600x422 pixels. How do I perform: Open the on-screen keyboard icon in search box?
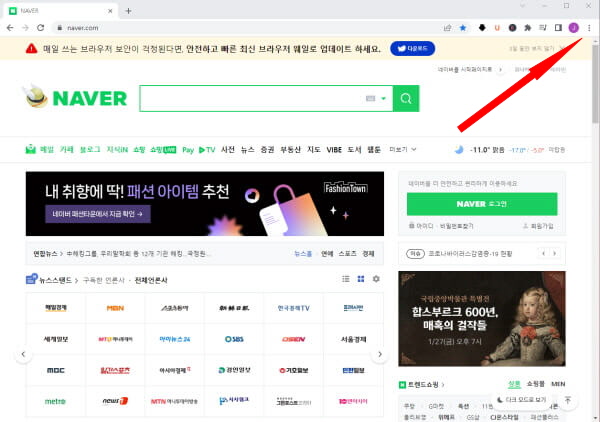click(x=370, y=98)
